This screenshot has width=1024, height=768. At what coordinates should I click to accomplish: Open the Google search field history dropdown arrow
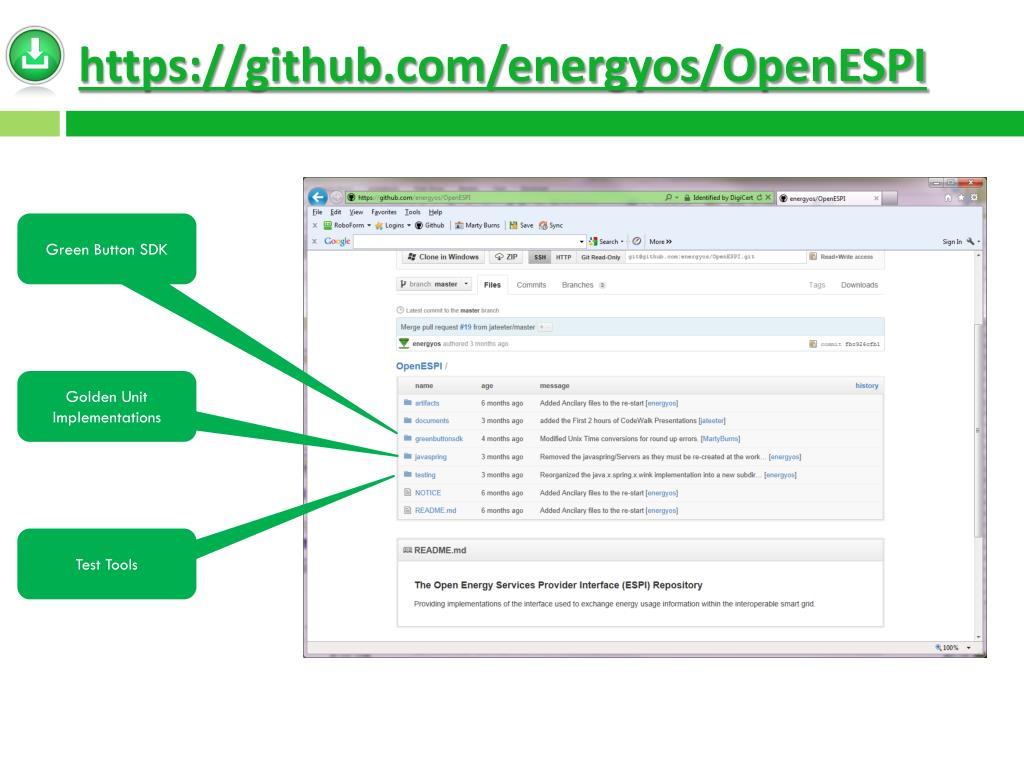pyautogui.click(x=581, y=242)
